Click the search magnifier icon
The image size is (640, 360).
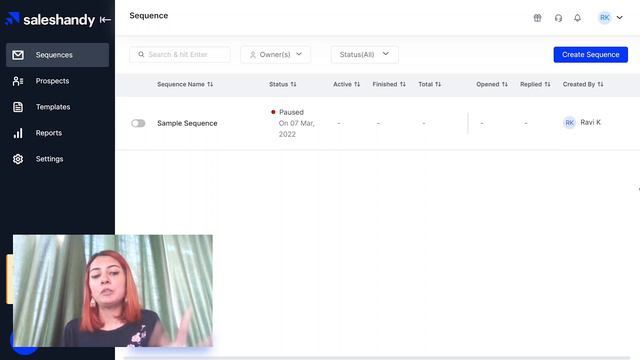click(141, 54)
